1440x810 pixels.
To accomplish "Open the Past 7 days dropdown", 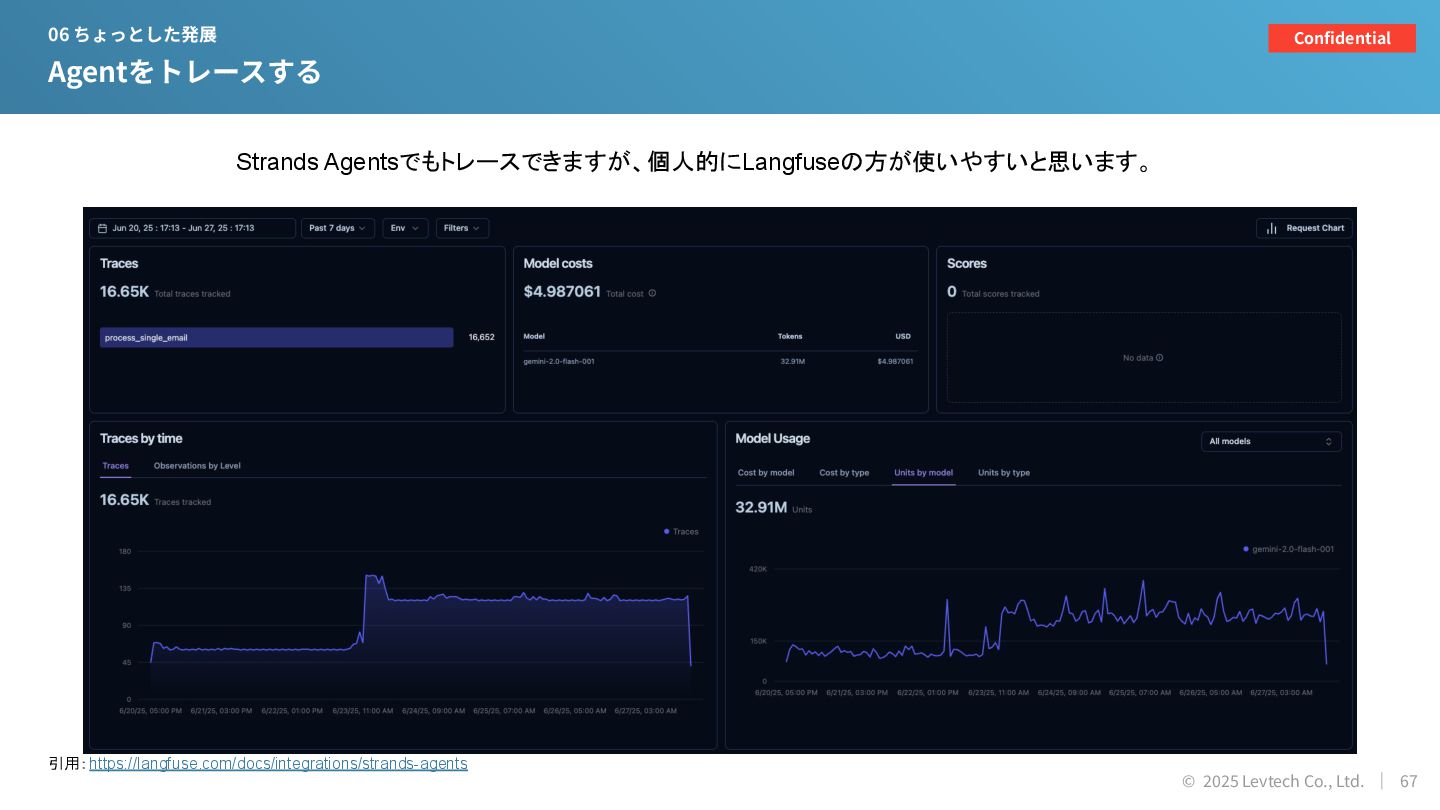I will pos(338,228).
